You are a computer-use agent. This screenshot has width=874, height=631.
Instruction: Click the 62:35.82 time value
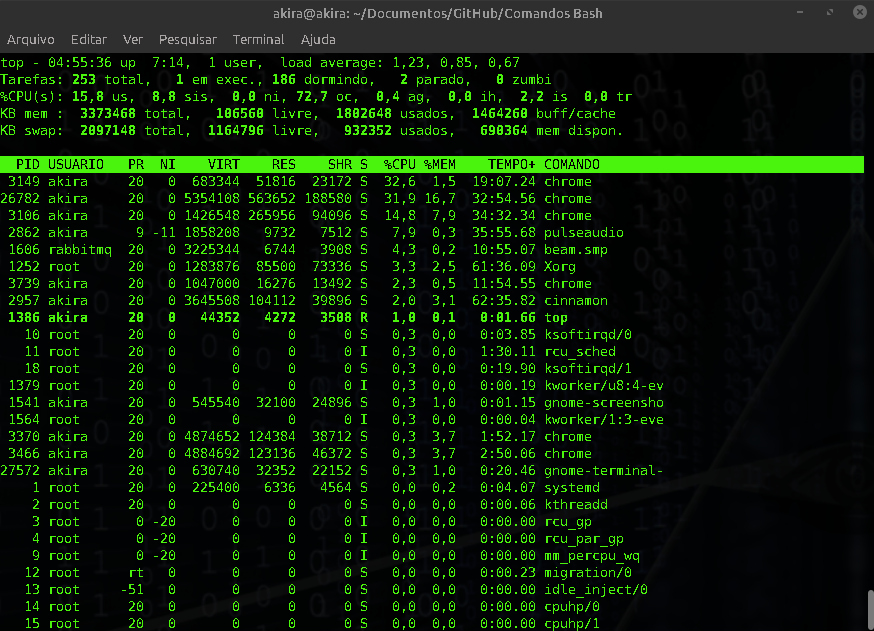(x=504, y=300)
